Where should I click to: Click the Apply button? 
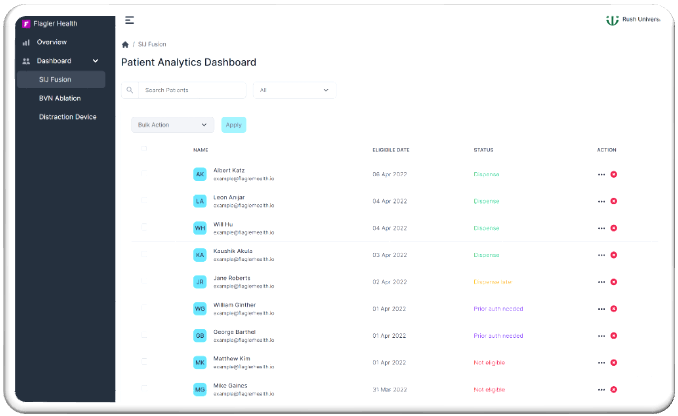(233, 125)
